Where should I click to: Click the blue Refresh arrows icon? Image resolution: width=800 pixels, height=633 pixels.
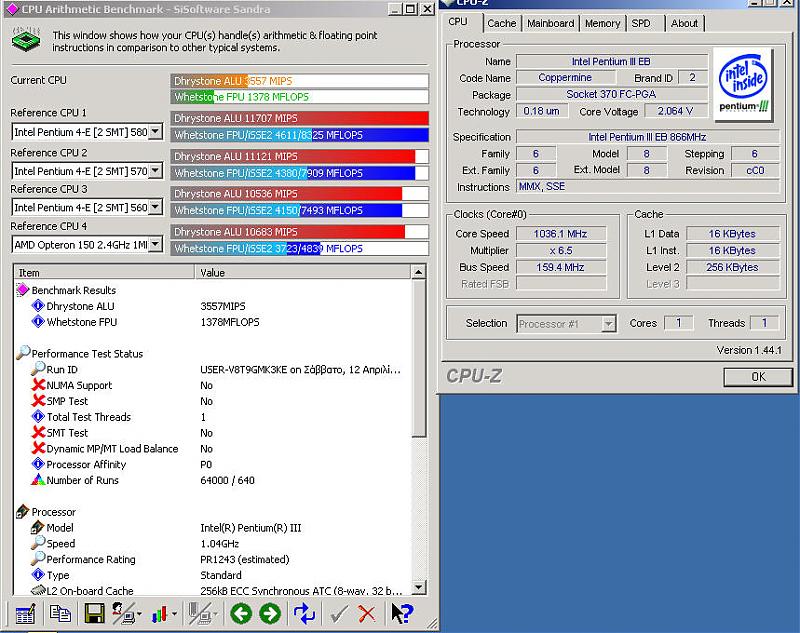click(305, 614)
